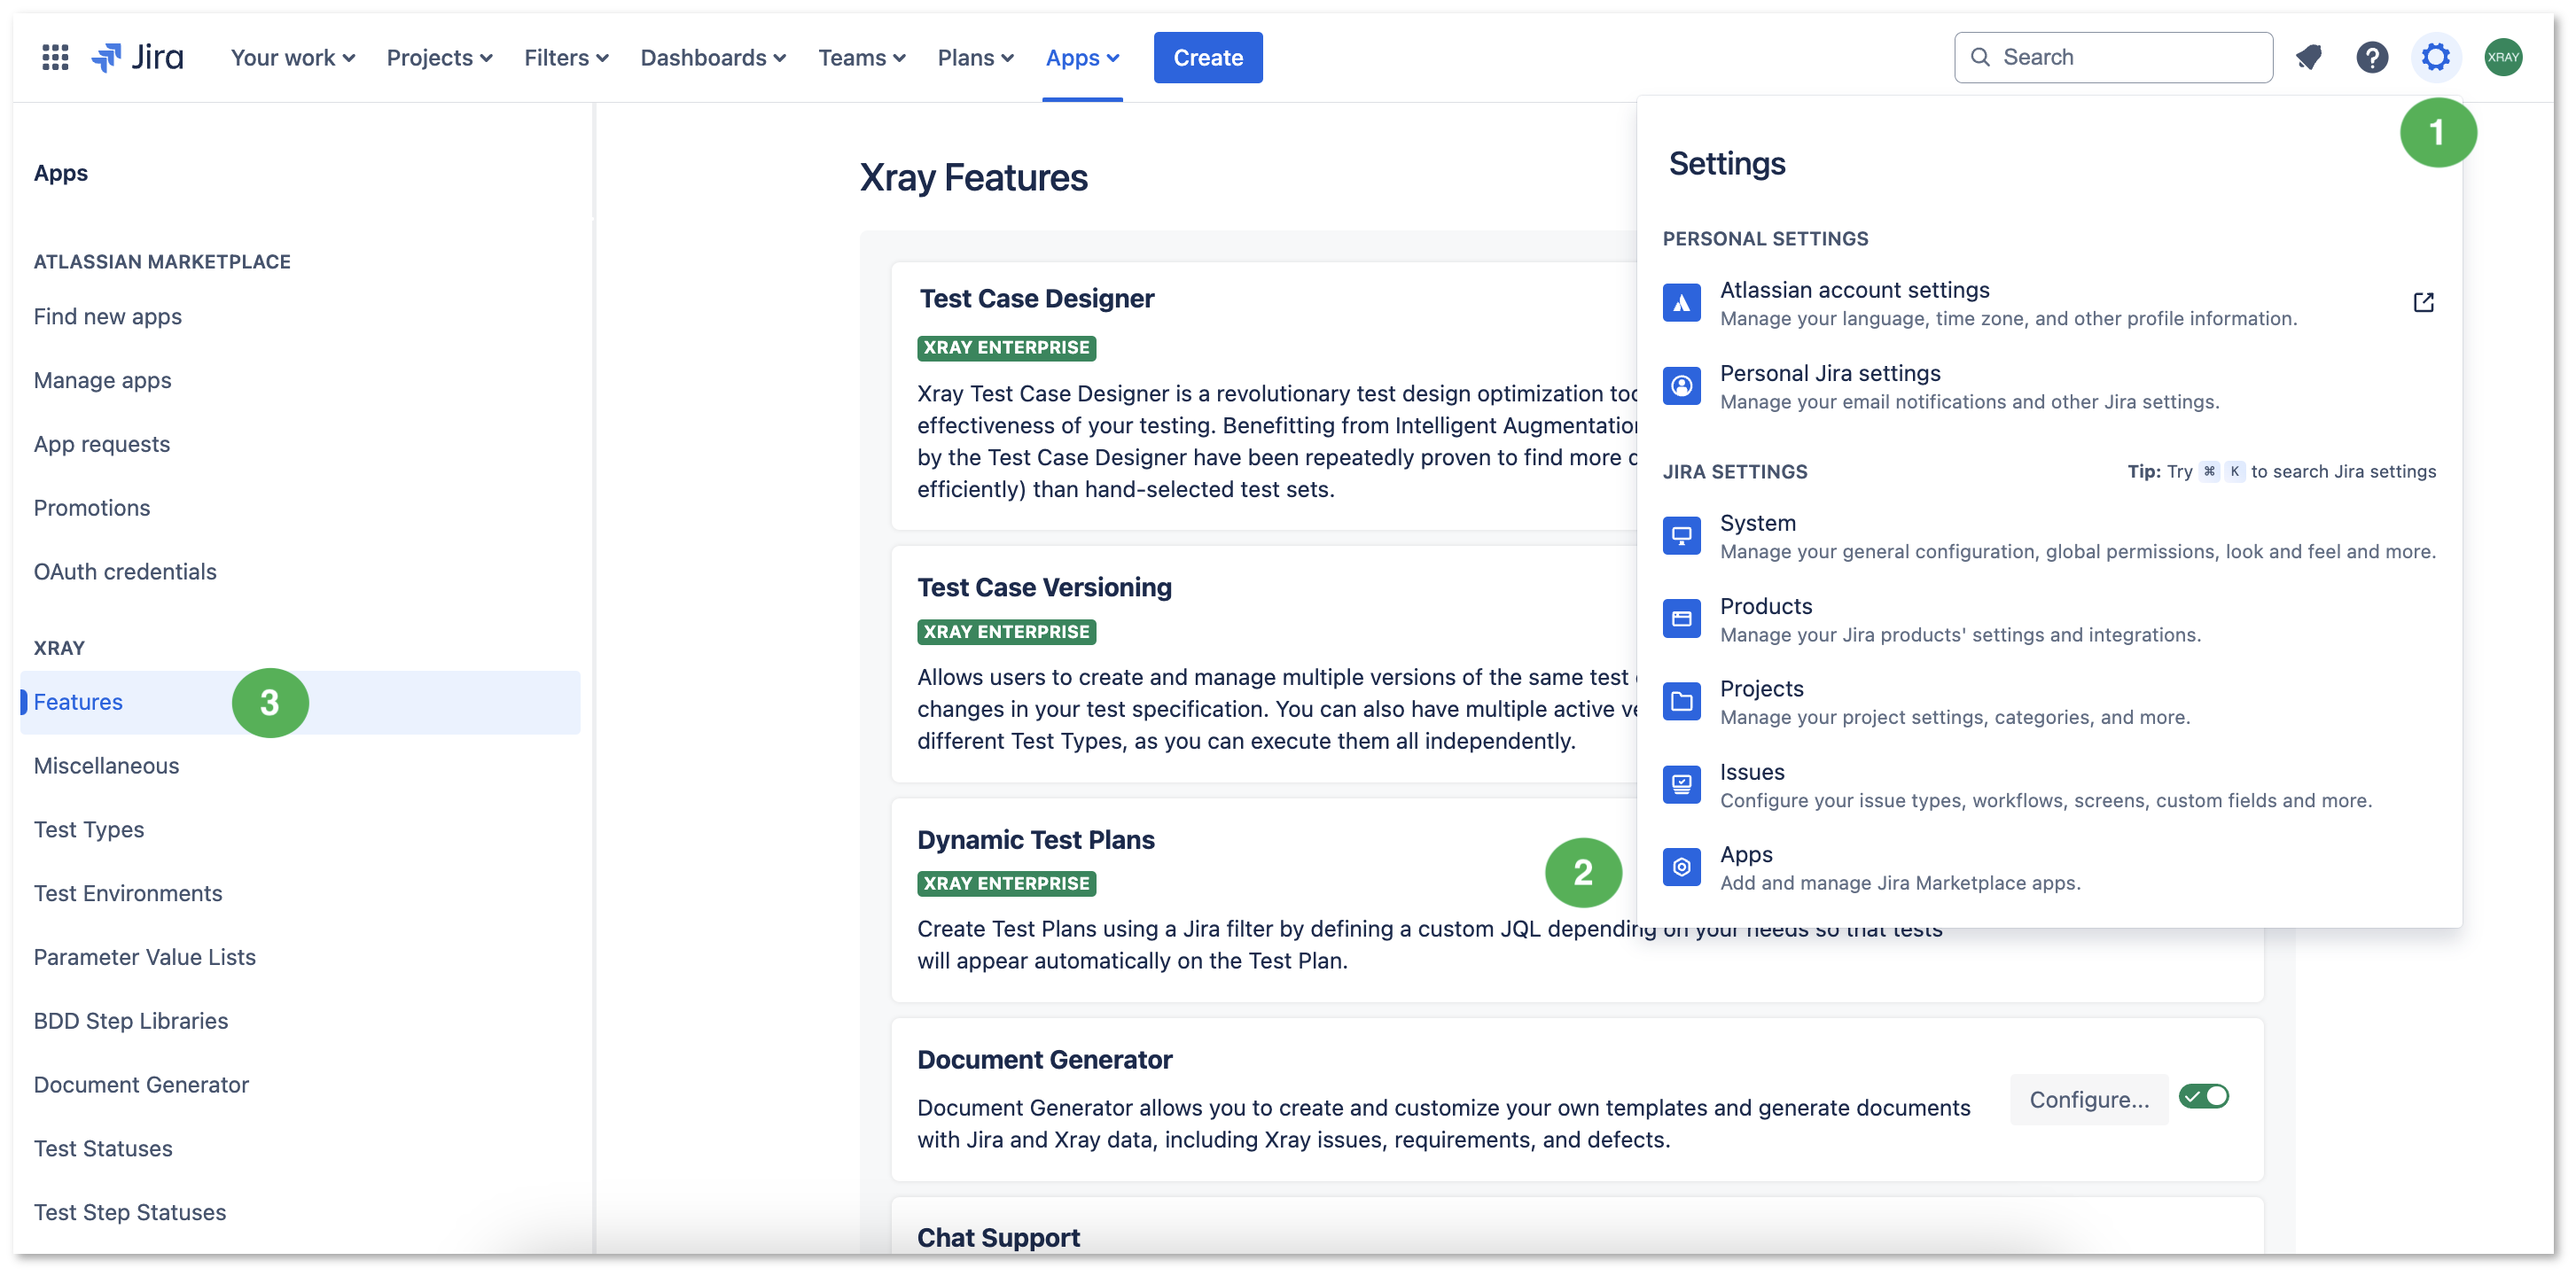The height and width of the screenshot is (1276, 2576).
Task: Click the Products settings icon
Action: 1681,619
